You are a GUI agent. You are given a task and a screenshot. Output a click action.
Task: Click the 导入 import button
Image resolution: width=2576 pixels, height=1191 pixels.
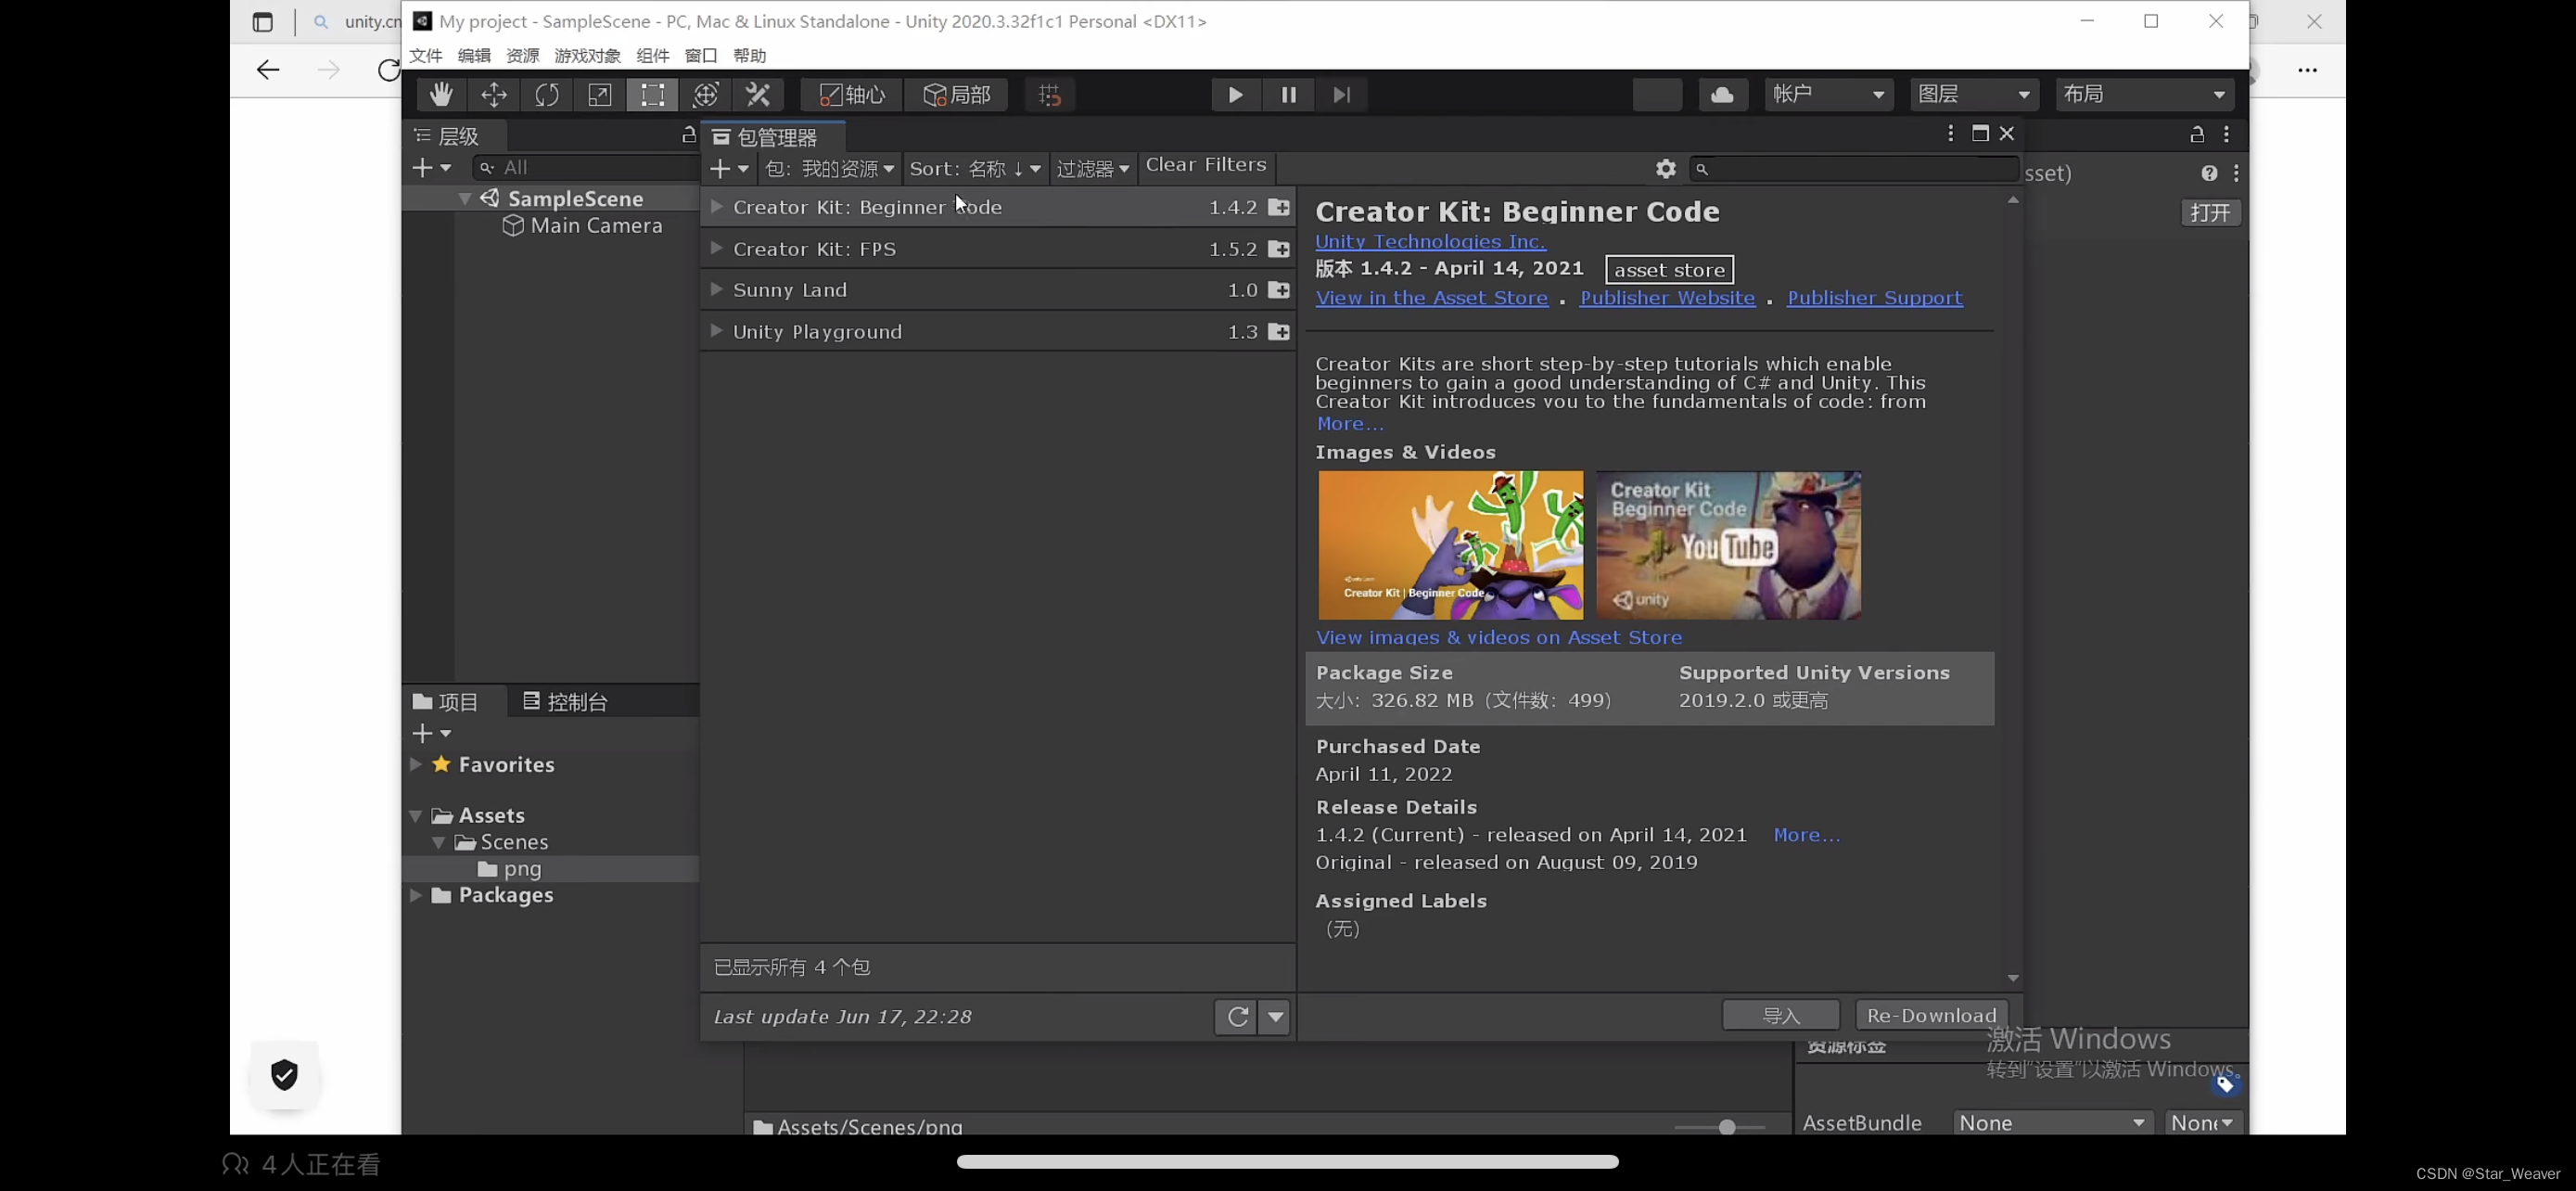1781,1016
